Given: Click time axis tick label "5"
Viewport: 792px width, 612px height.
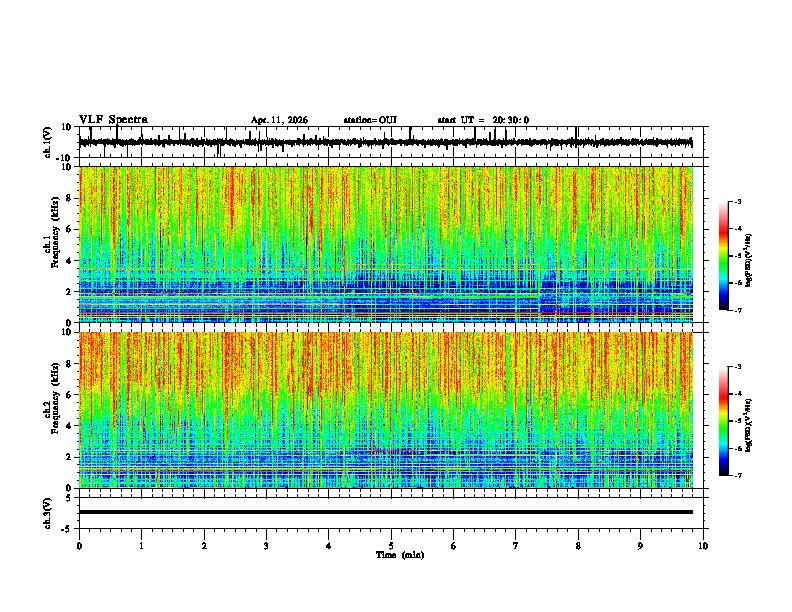Looking at the screenshot, I should click(x=391, y=546).
